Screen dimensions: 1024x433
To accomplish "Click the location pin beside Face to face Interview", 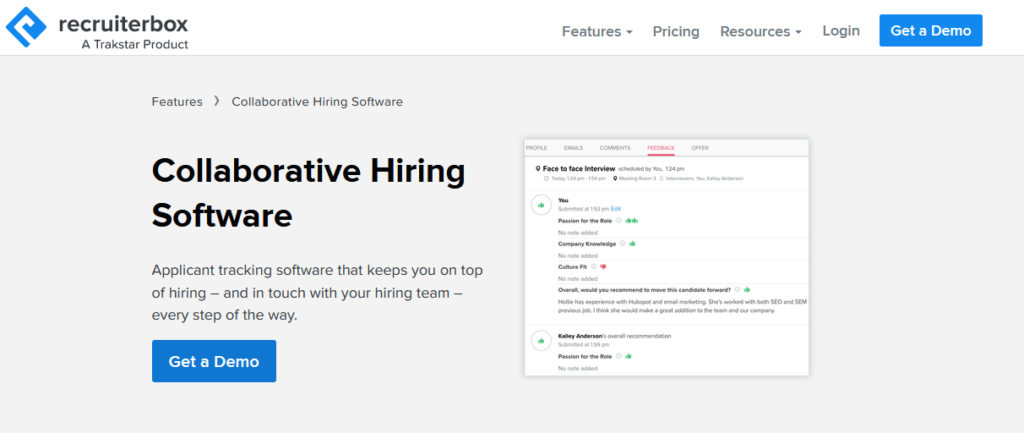I will [537, 168].
